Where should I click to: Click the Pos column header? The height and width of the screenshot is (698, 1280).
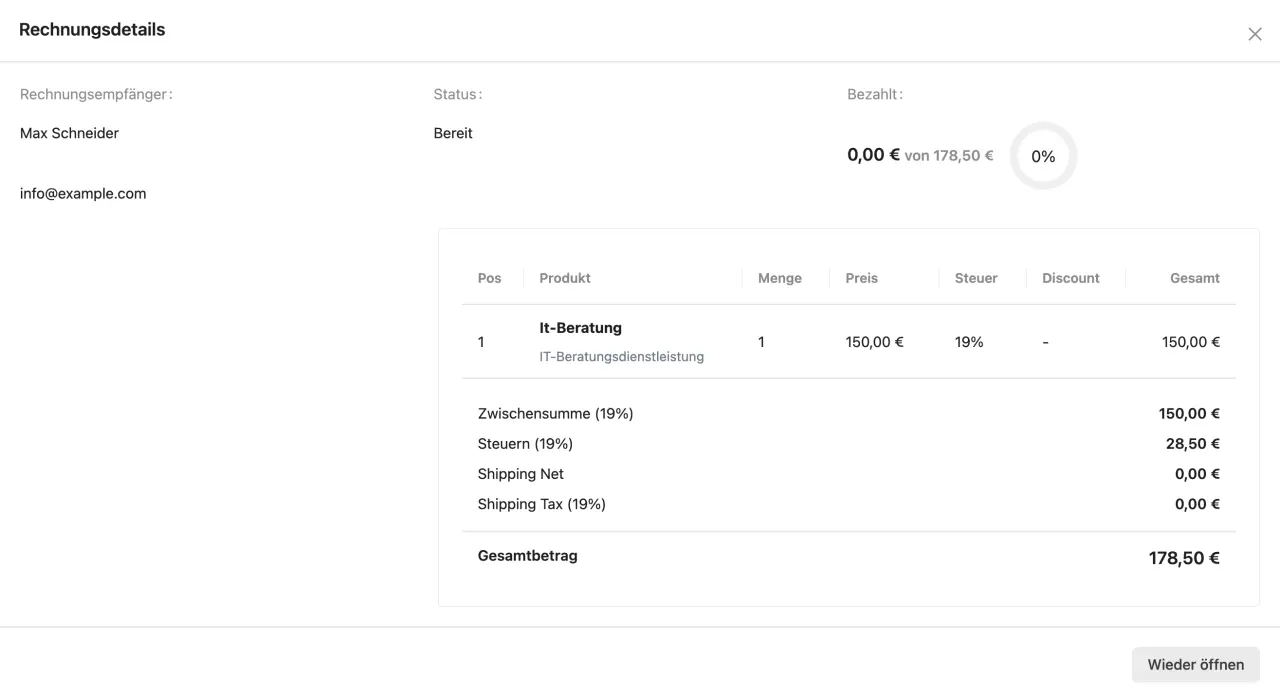[x=489, y=278]
